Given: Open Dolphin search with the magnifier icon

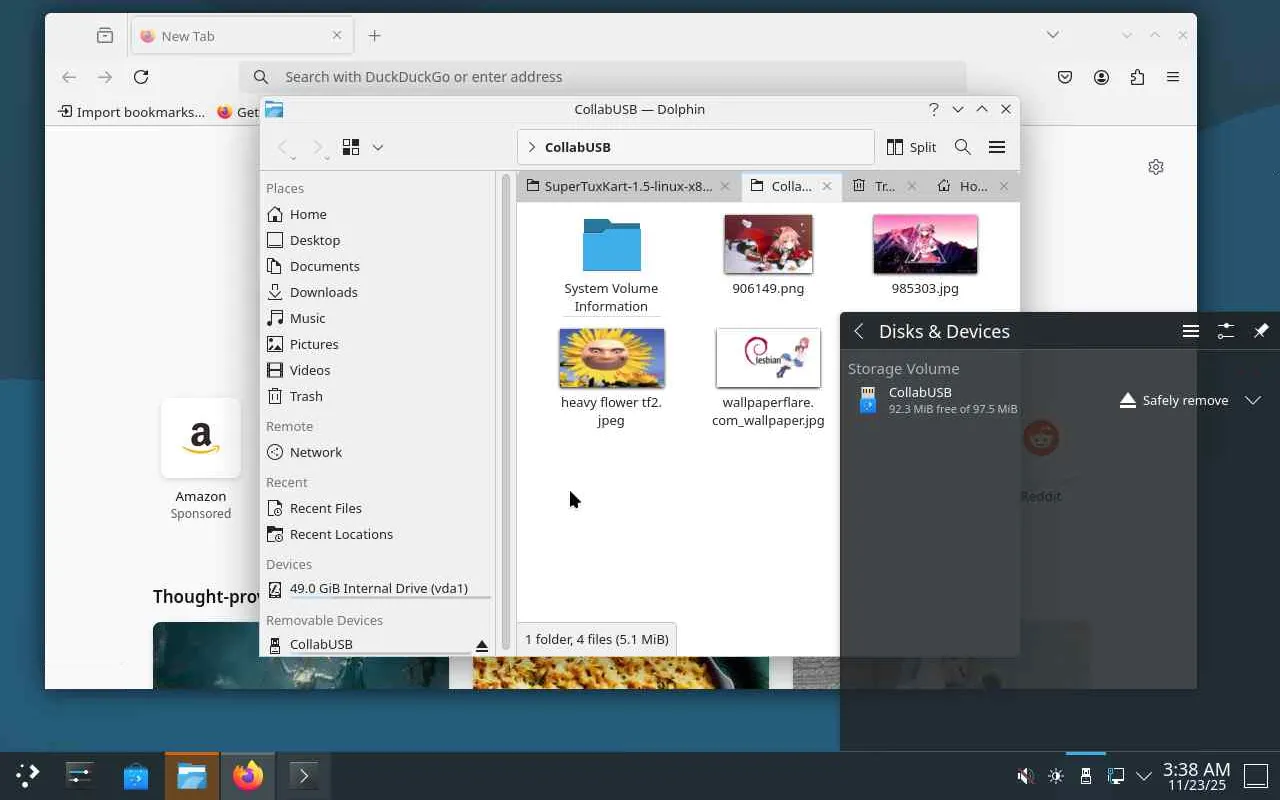Looking at the screenshot, I should [x=962, y=147].
